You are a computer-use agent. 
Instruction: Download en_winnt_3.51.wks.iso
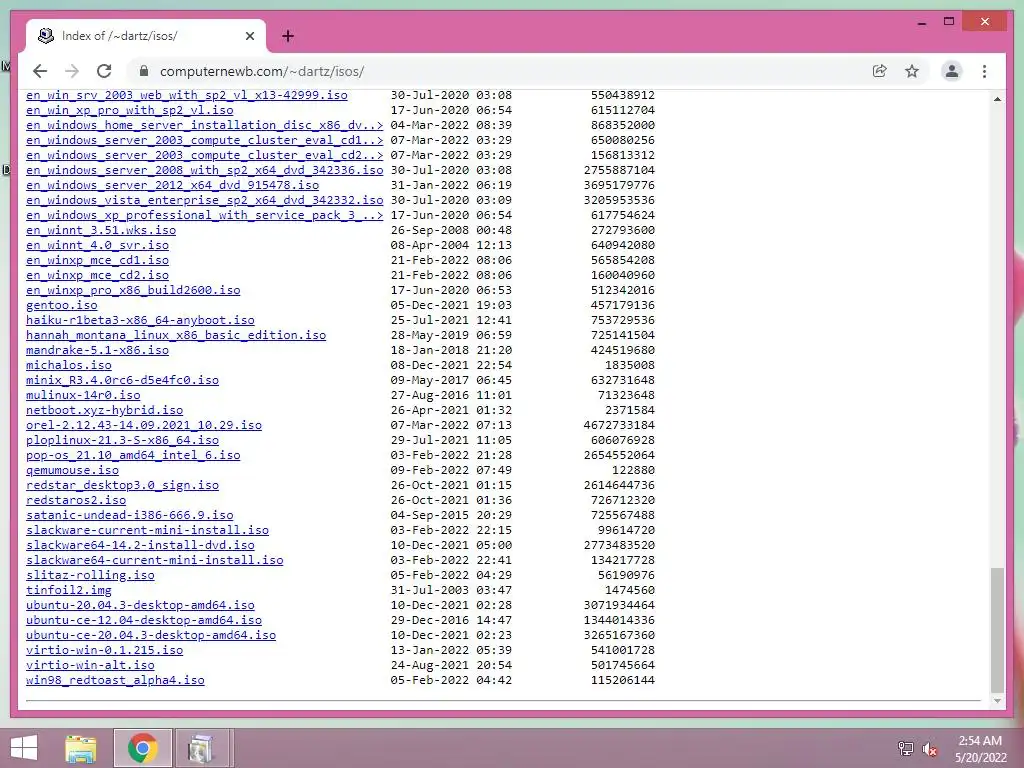click(101, 231)
